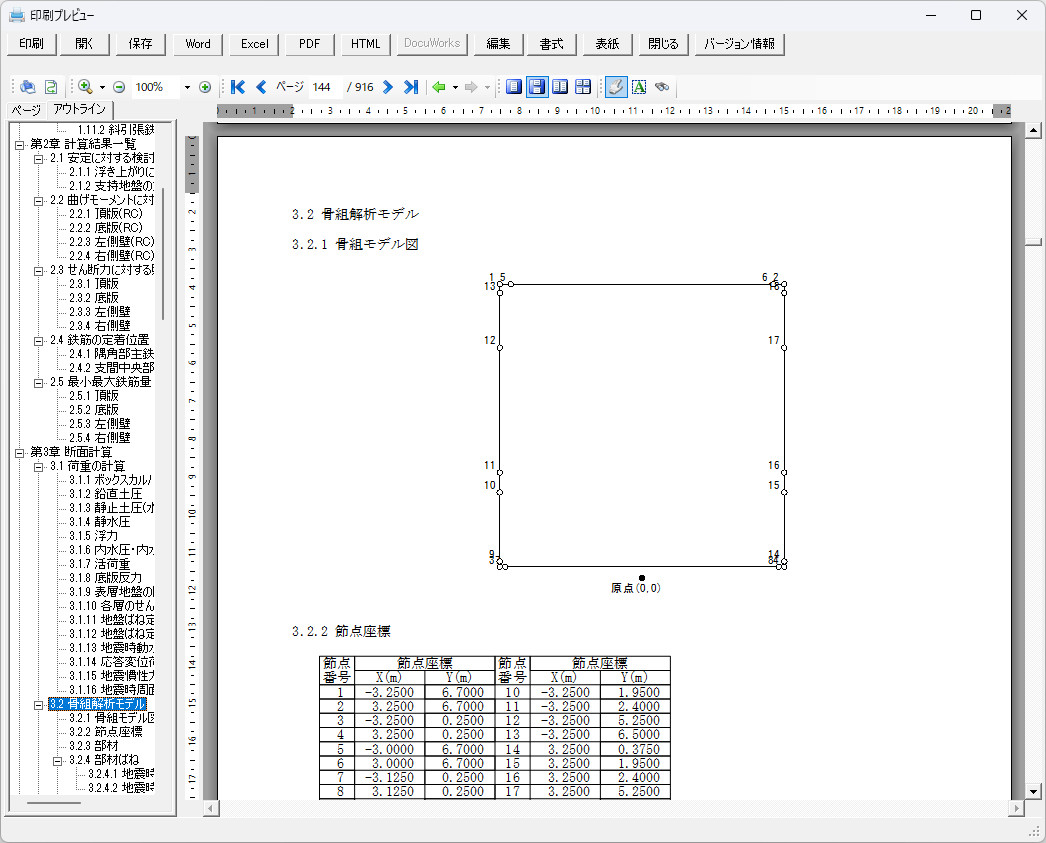Viewport: 1046px width, 843px height.
Task: Jump to the last page
Action: [410, 87]
